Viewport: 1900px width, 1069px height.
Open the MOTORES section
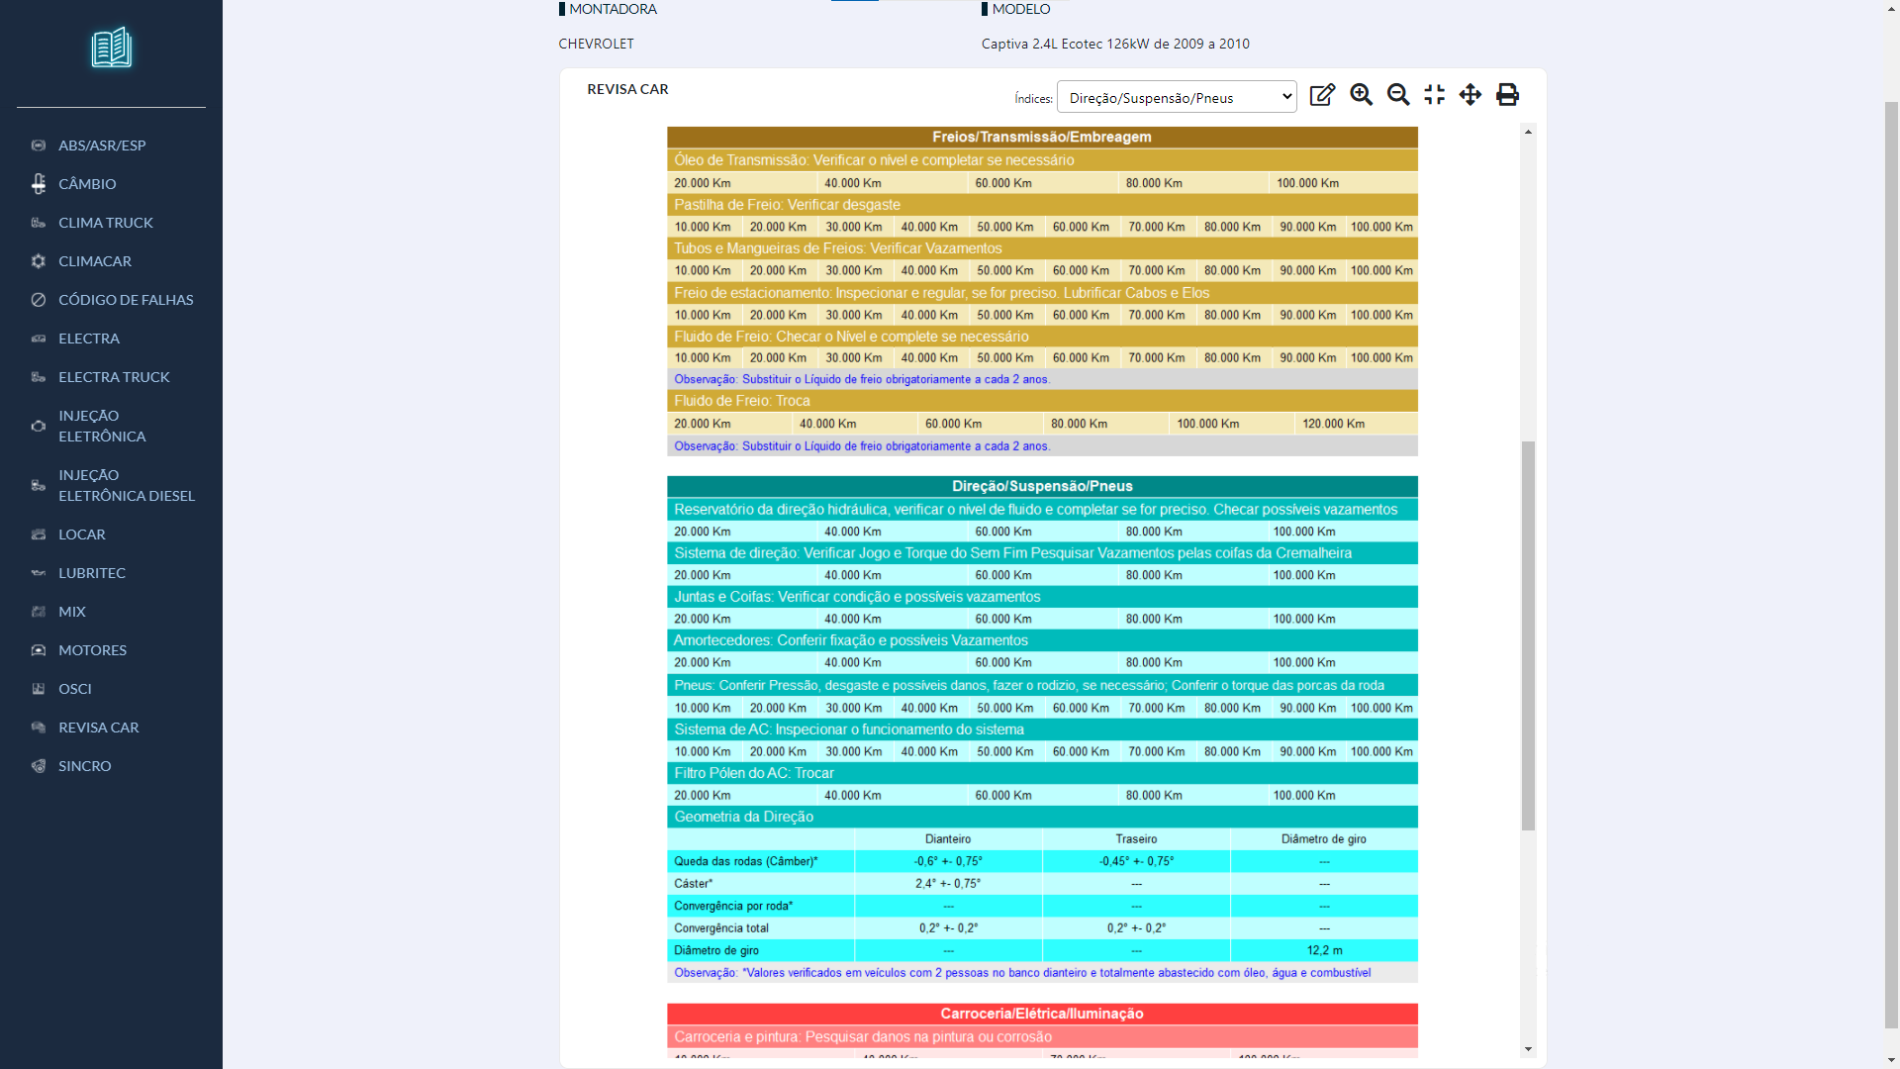pos(92,650)
